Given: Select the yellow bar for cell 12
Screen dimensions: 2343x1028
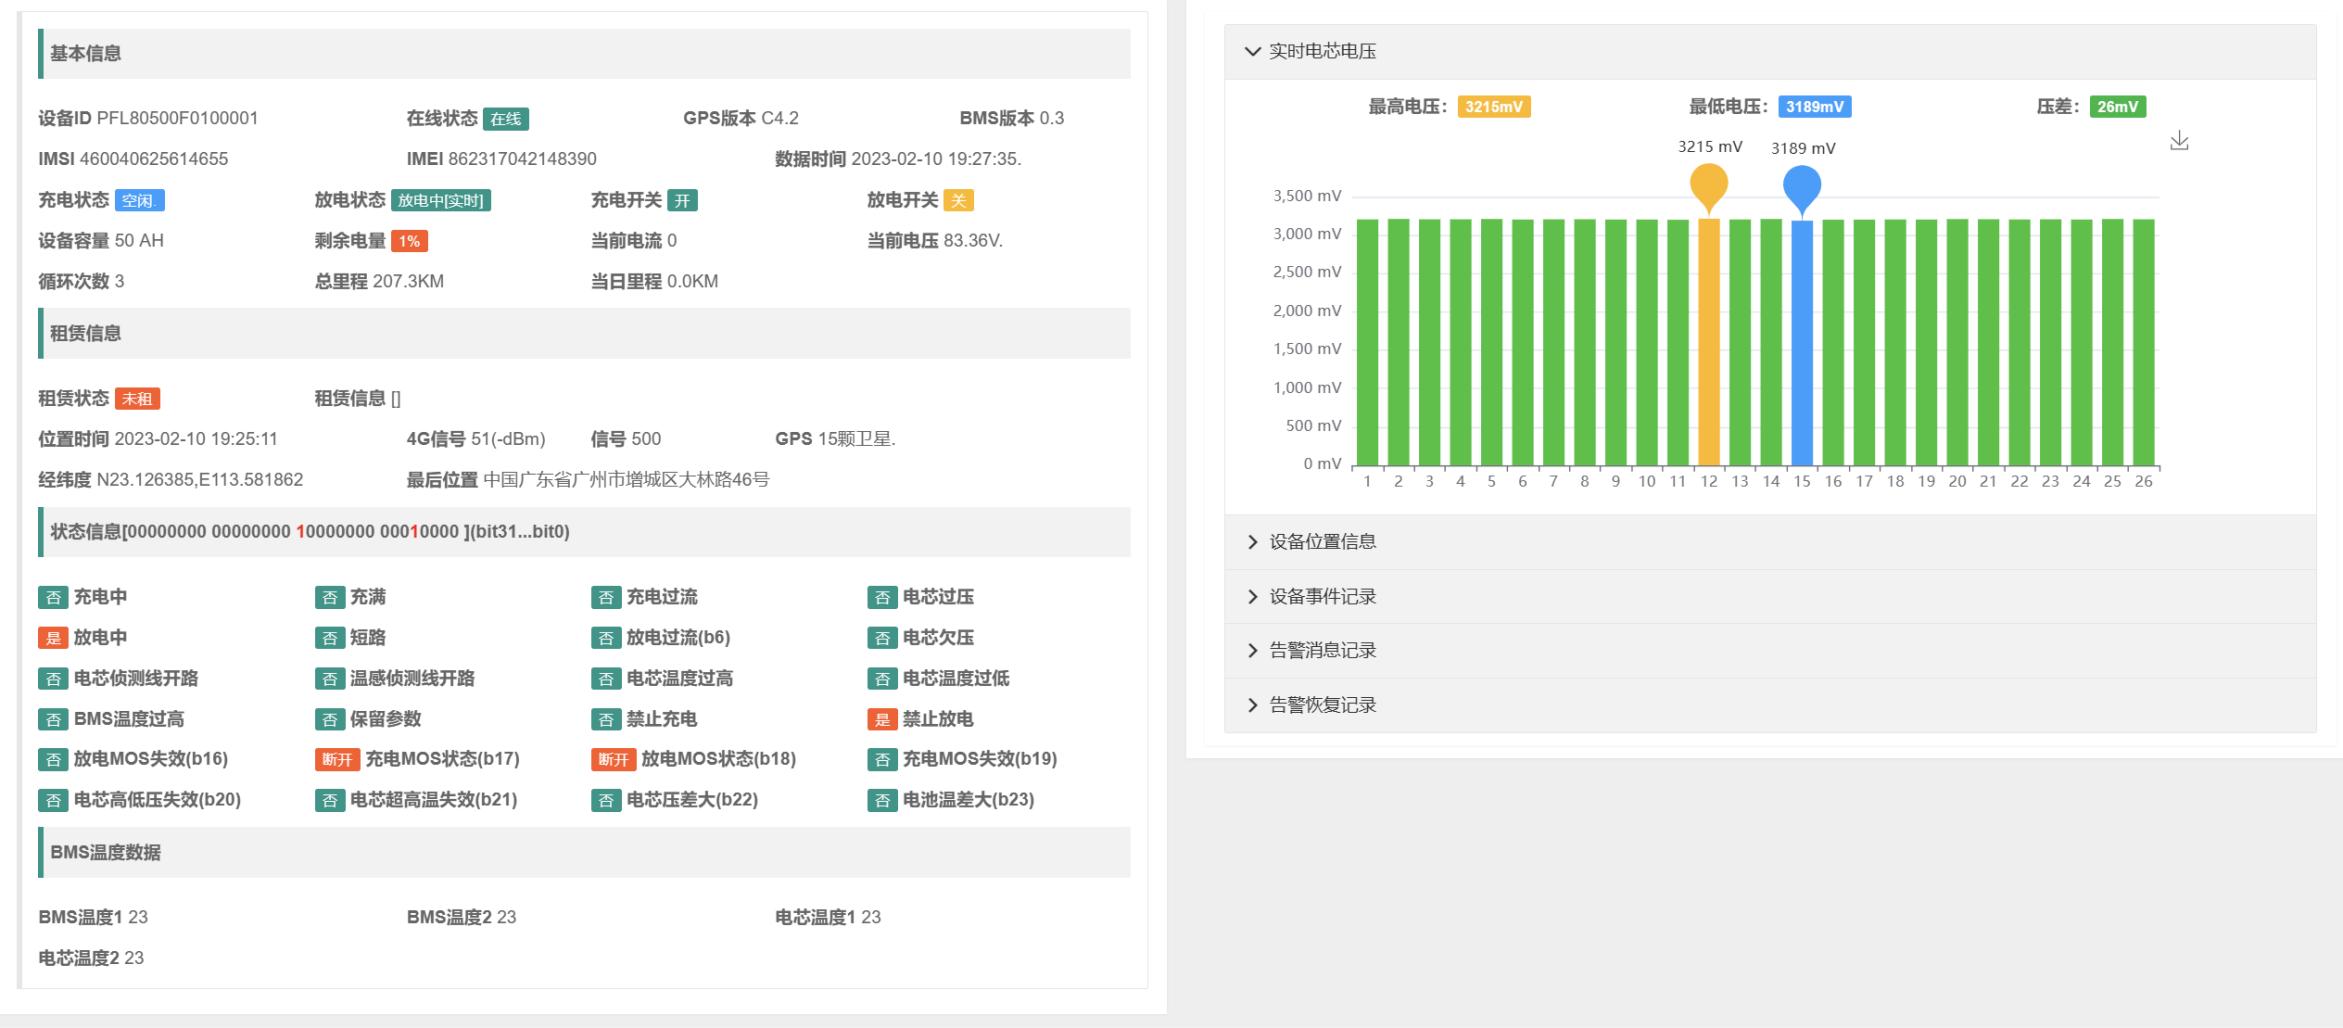Looking at the screenshot, I should coord(1709,342).
